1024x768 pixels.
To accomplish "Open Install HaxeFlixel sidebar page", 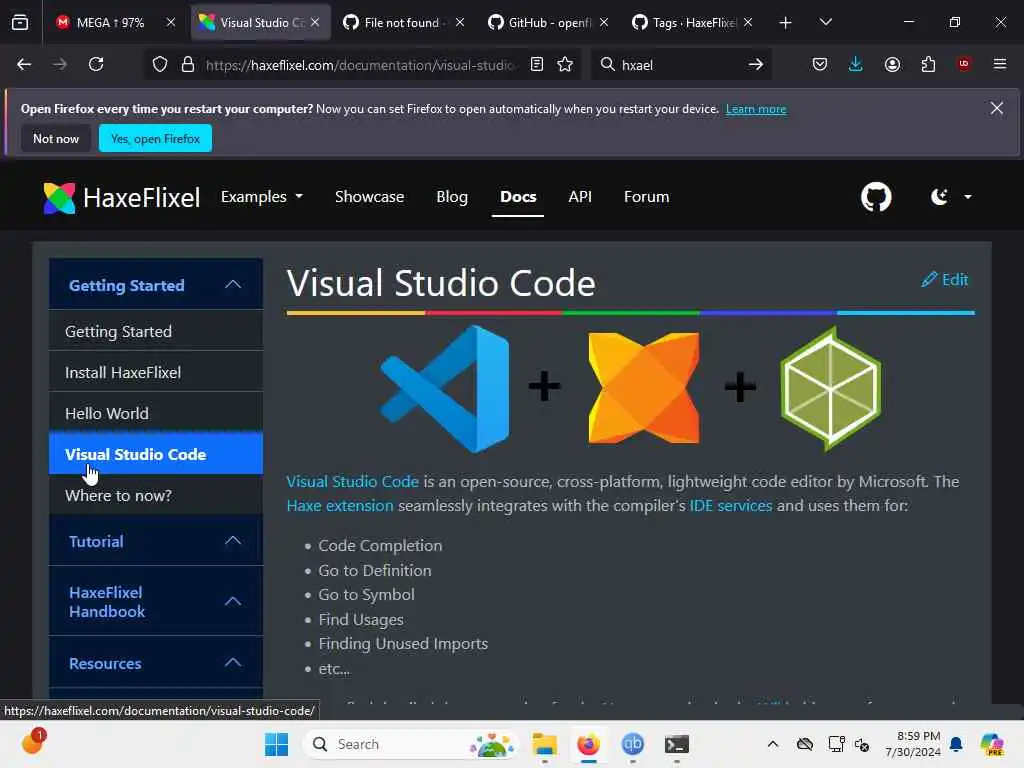I will [156, 372].
